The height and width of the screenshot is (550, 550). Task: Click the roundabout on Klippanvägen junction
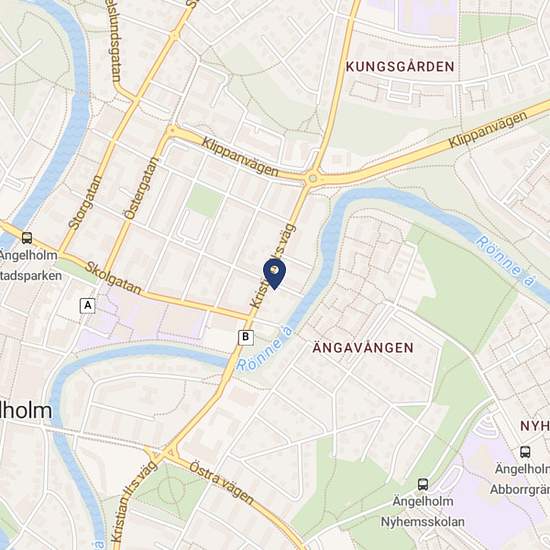[x=313, y=179]
